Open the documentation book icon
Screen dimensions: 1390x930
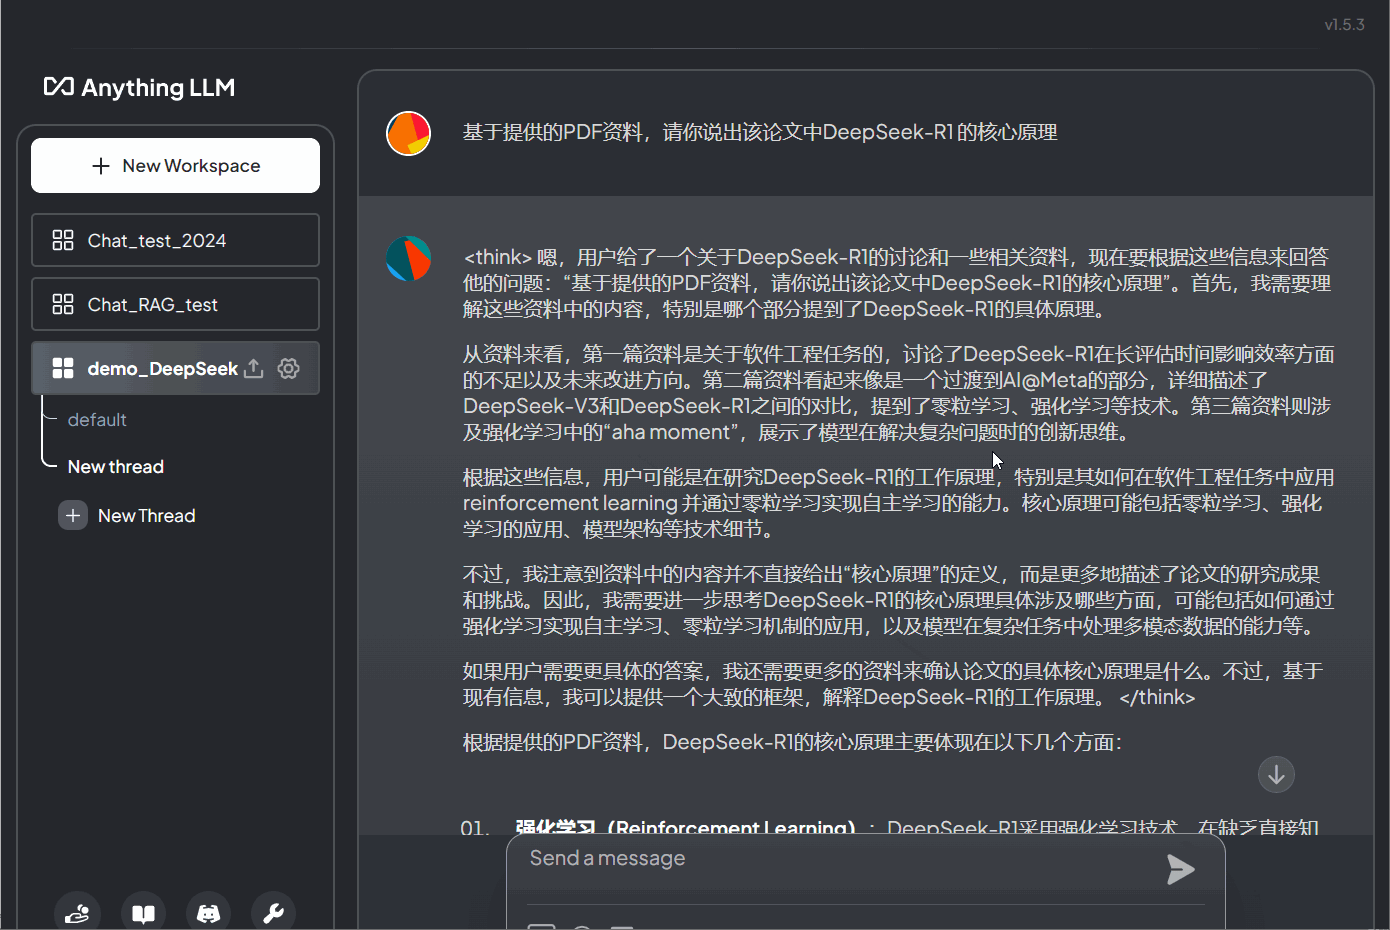tap(143, 913)
